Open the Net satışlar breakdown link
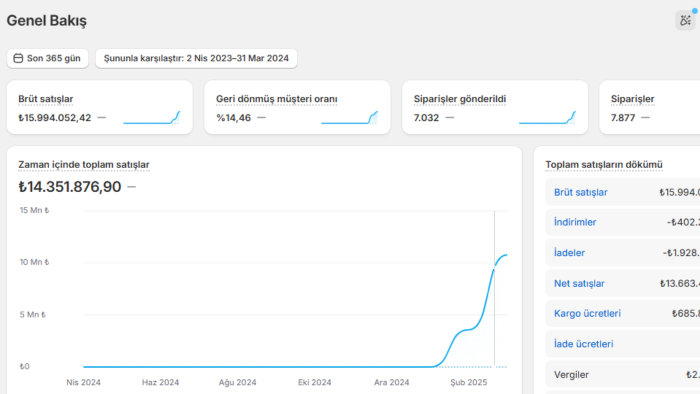The width and height of the screenshot is (700, 394). click(579, 283)
